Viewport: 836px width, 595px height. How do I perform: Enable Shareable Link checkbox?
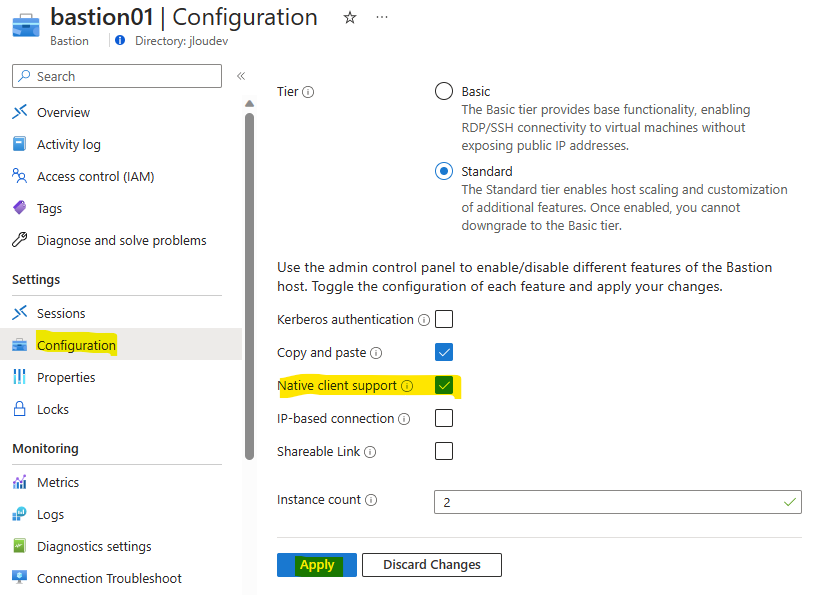(444, 451)
